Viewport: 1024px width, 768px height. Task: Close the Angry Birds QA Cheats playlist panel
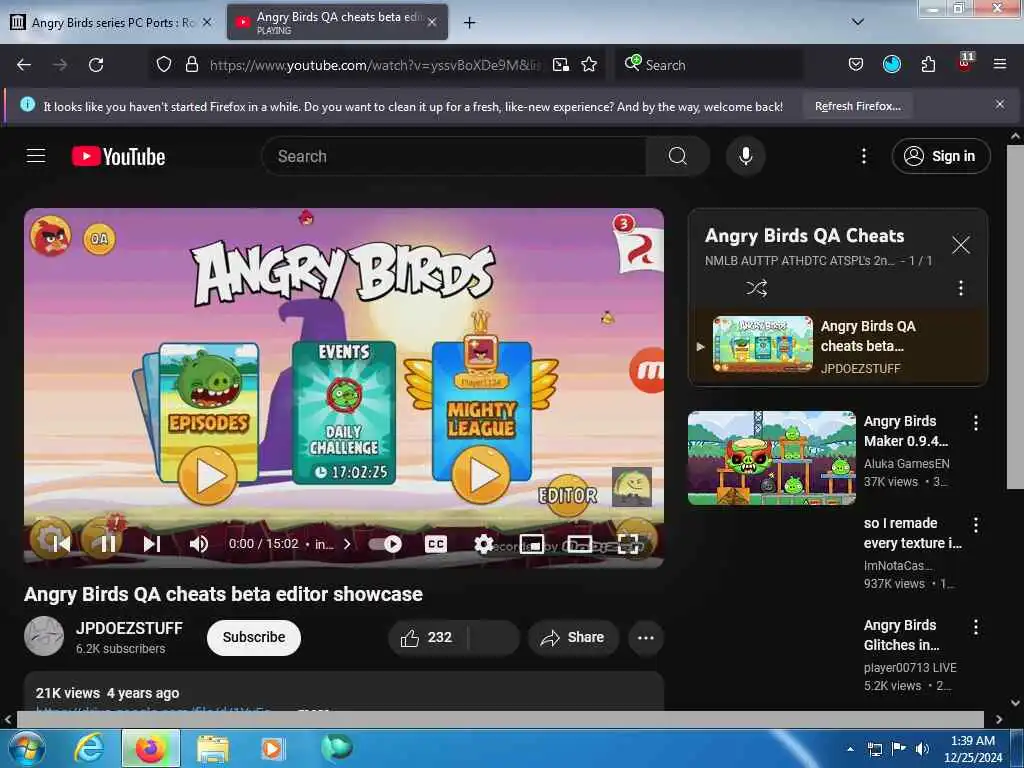(x=960, y=245)
